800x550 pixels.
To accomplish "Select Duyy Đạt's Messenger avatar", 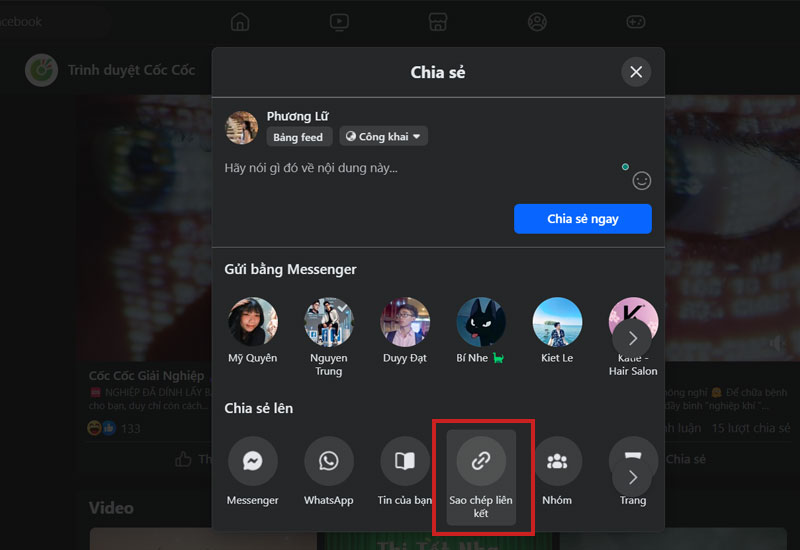I will (x=405, y=322).
